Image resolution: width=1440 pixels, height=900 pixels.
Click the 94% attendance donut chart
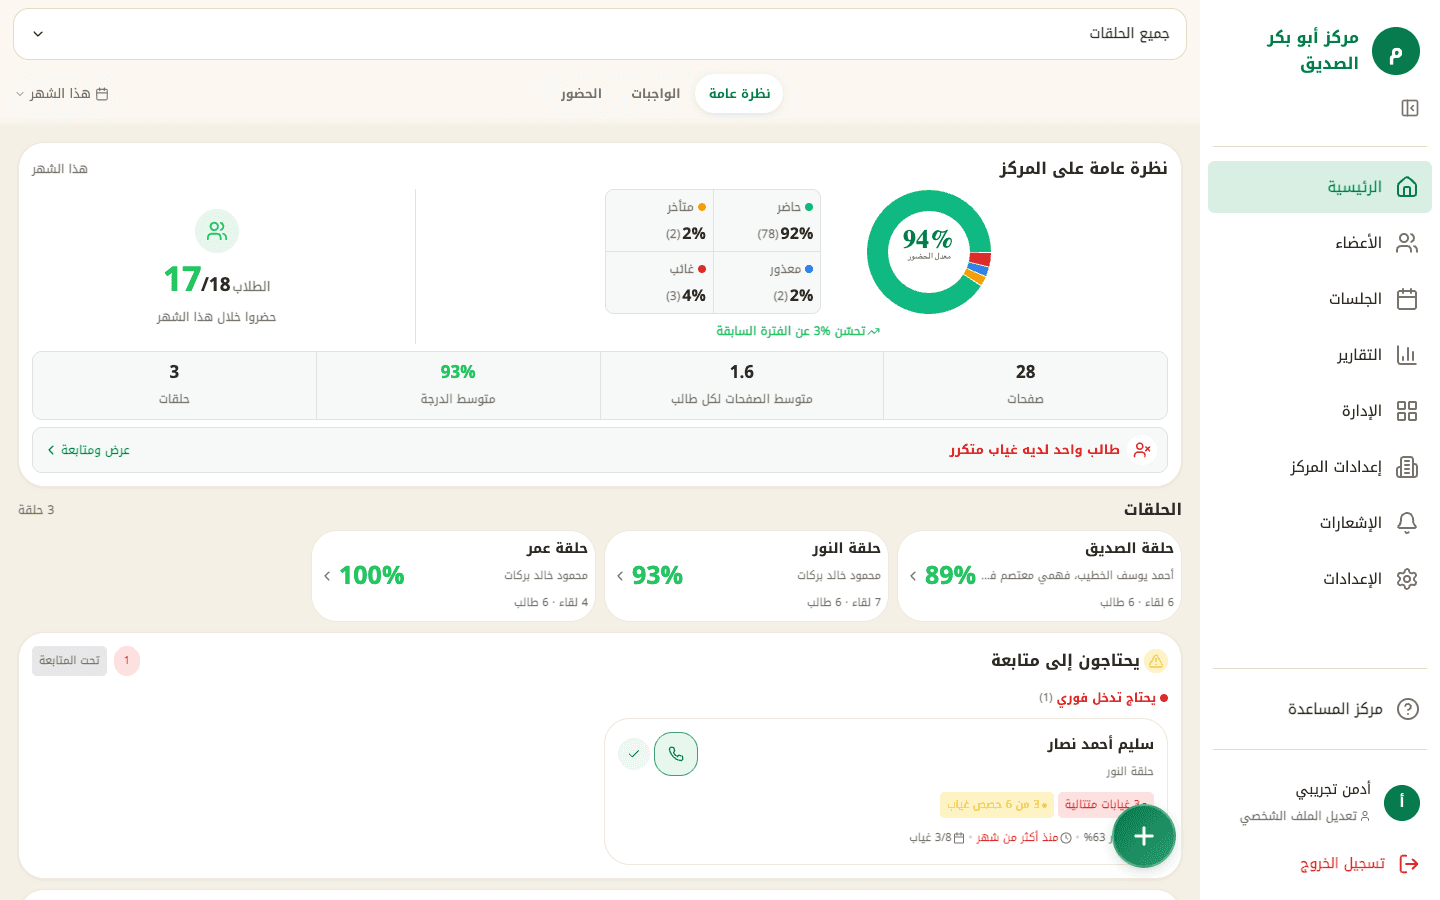point(929,252)
